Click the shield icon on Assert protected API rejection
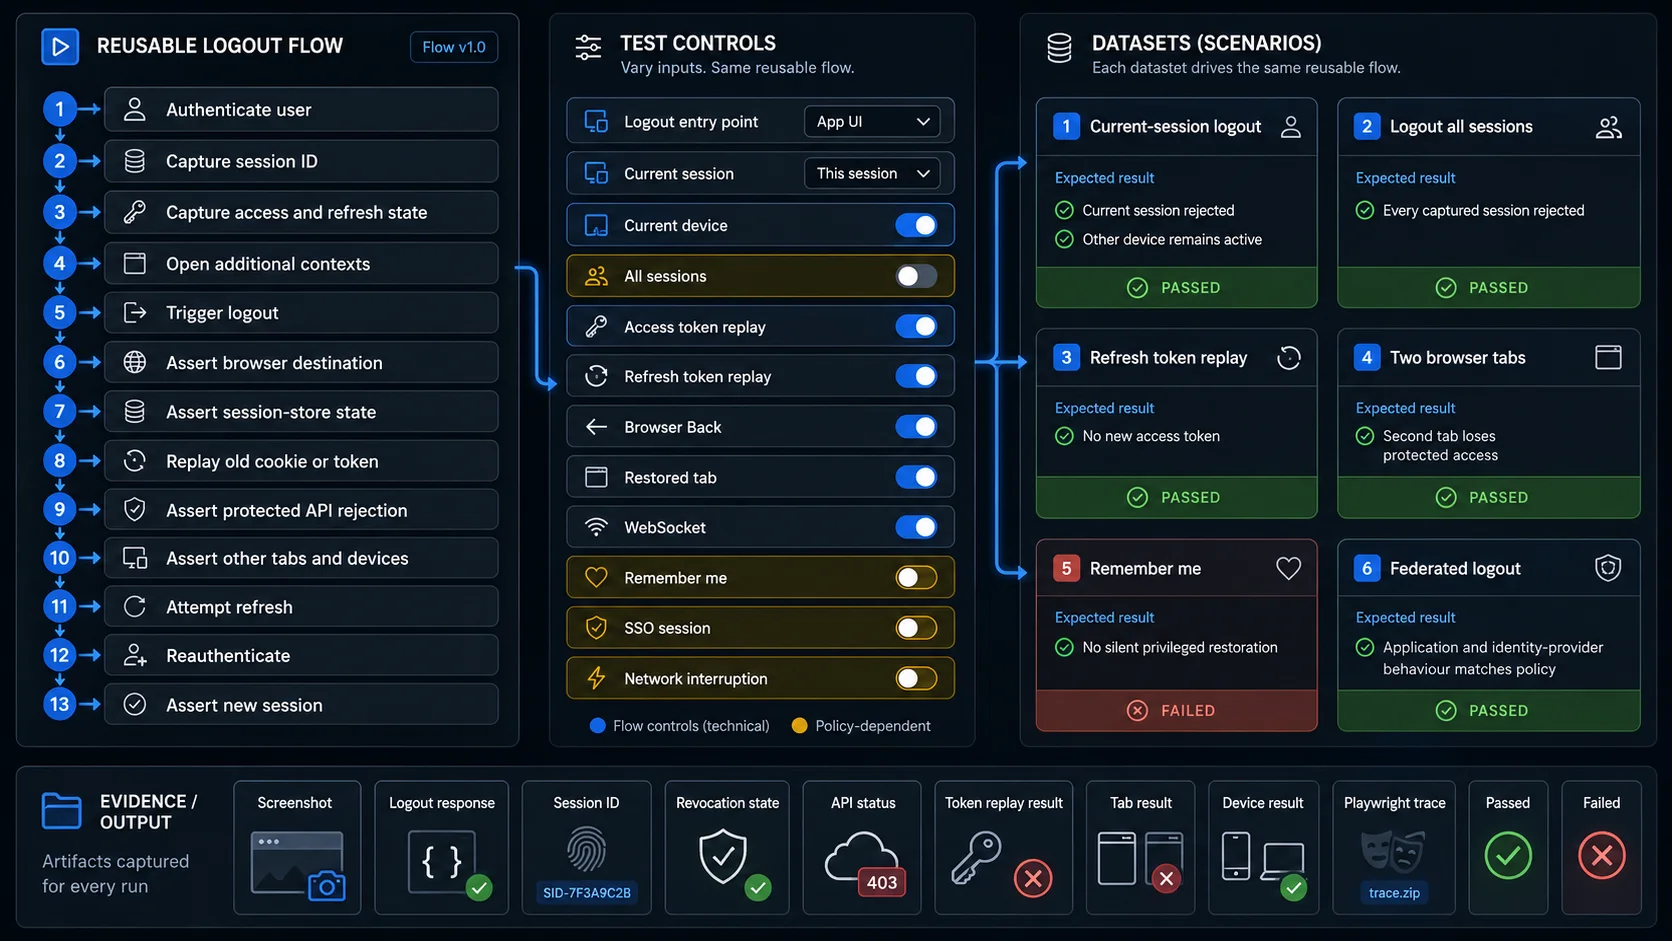 click(x=135, y=510)
